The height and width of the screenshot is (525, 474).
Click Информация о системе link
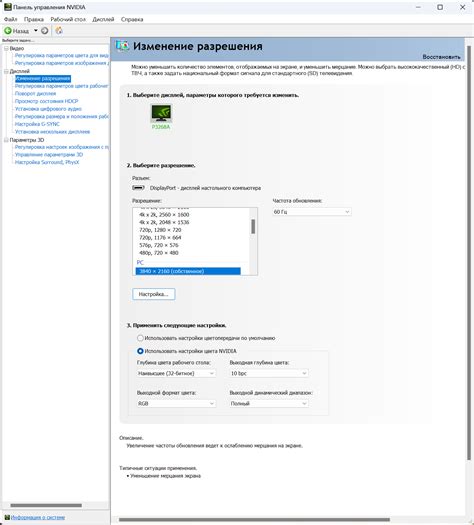pos(38,517)
